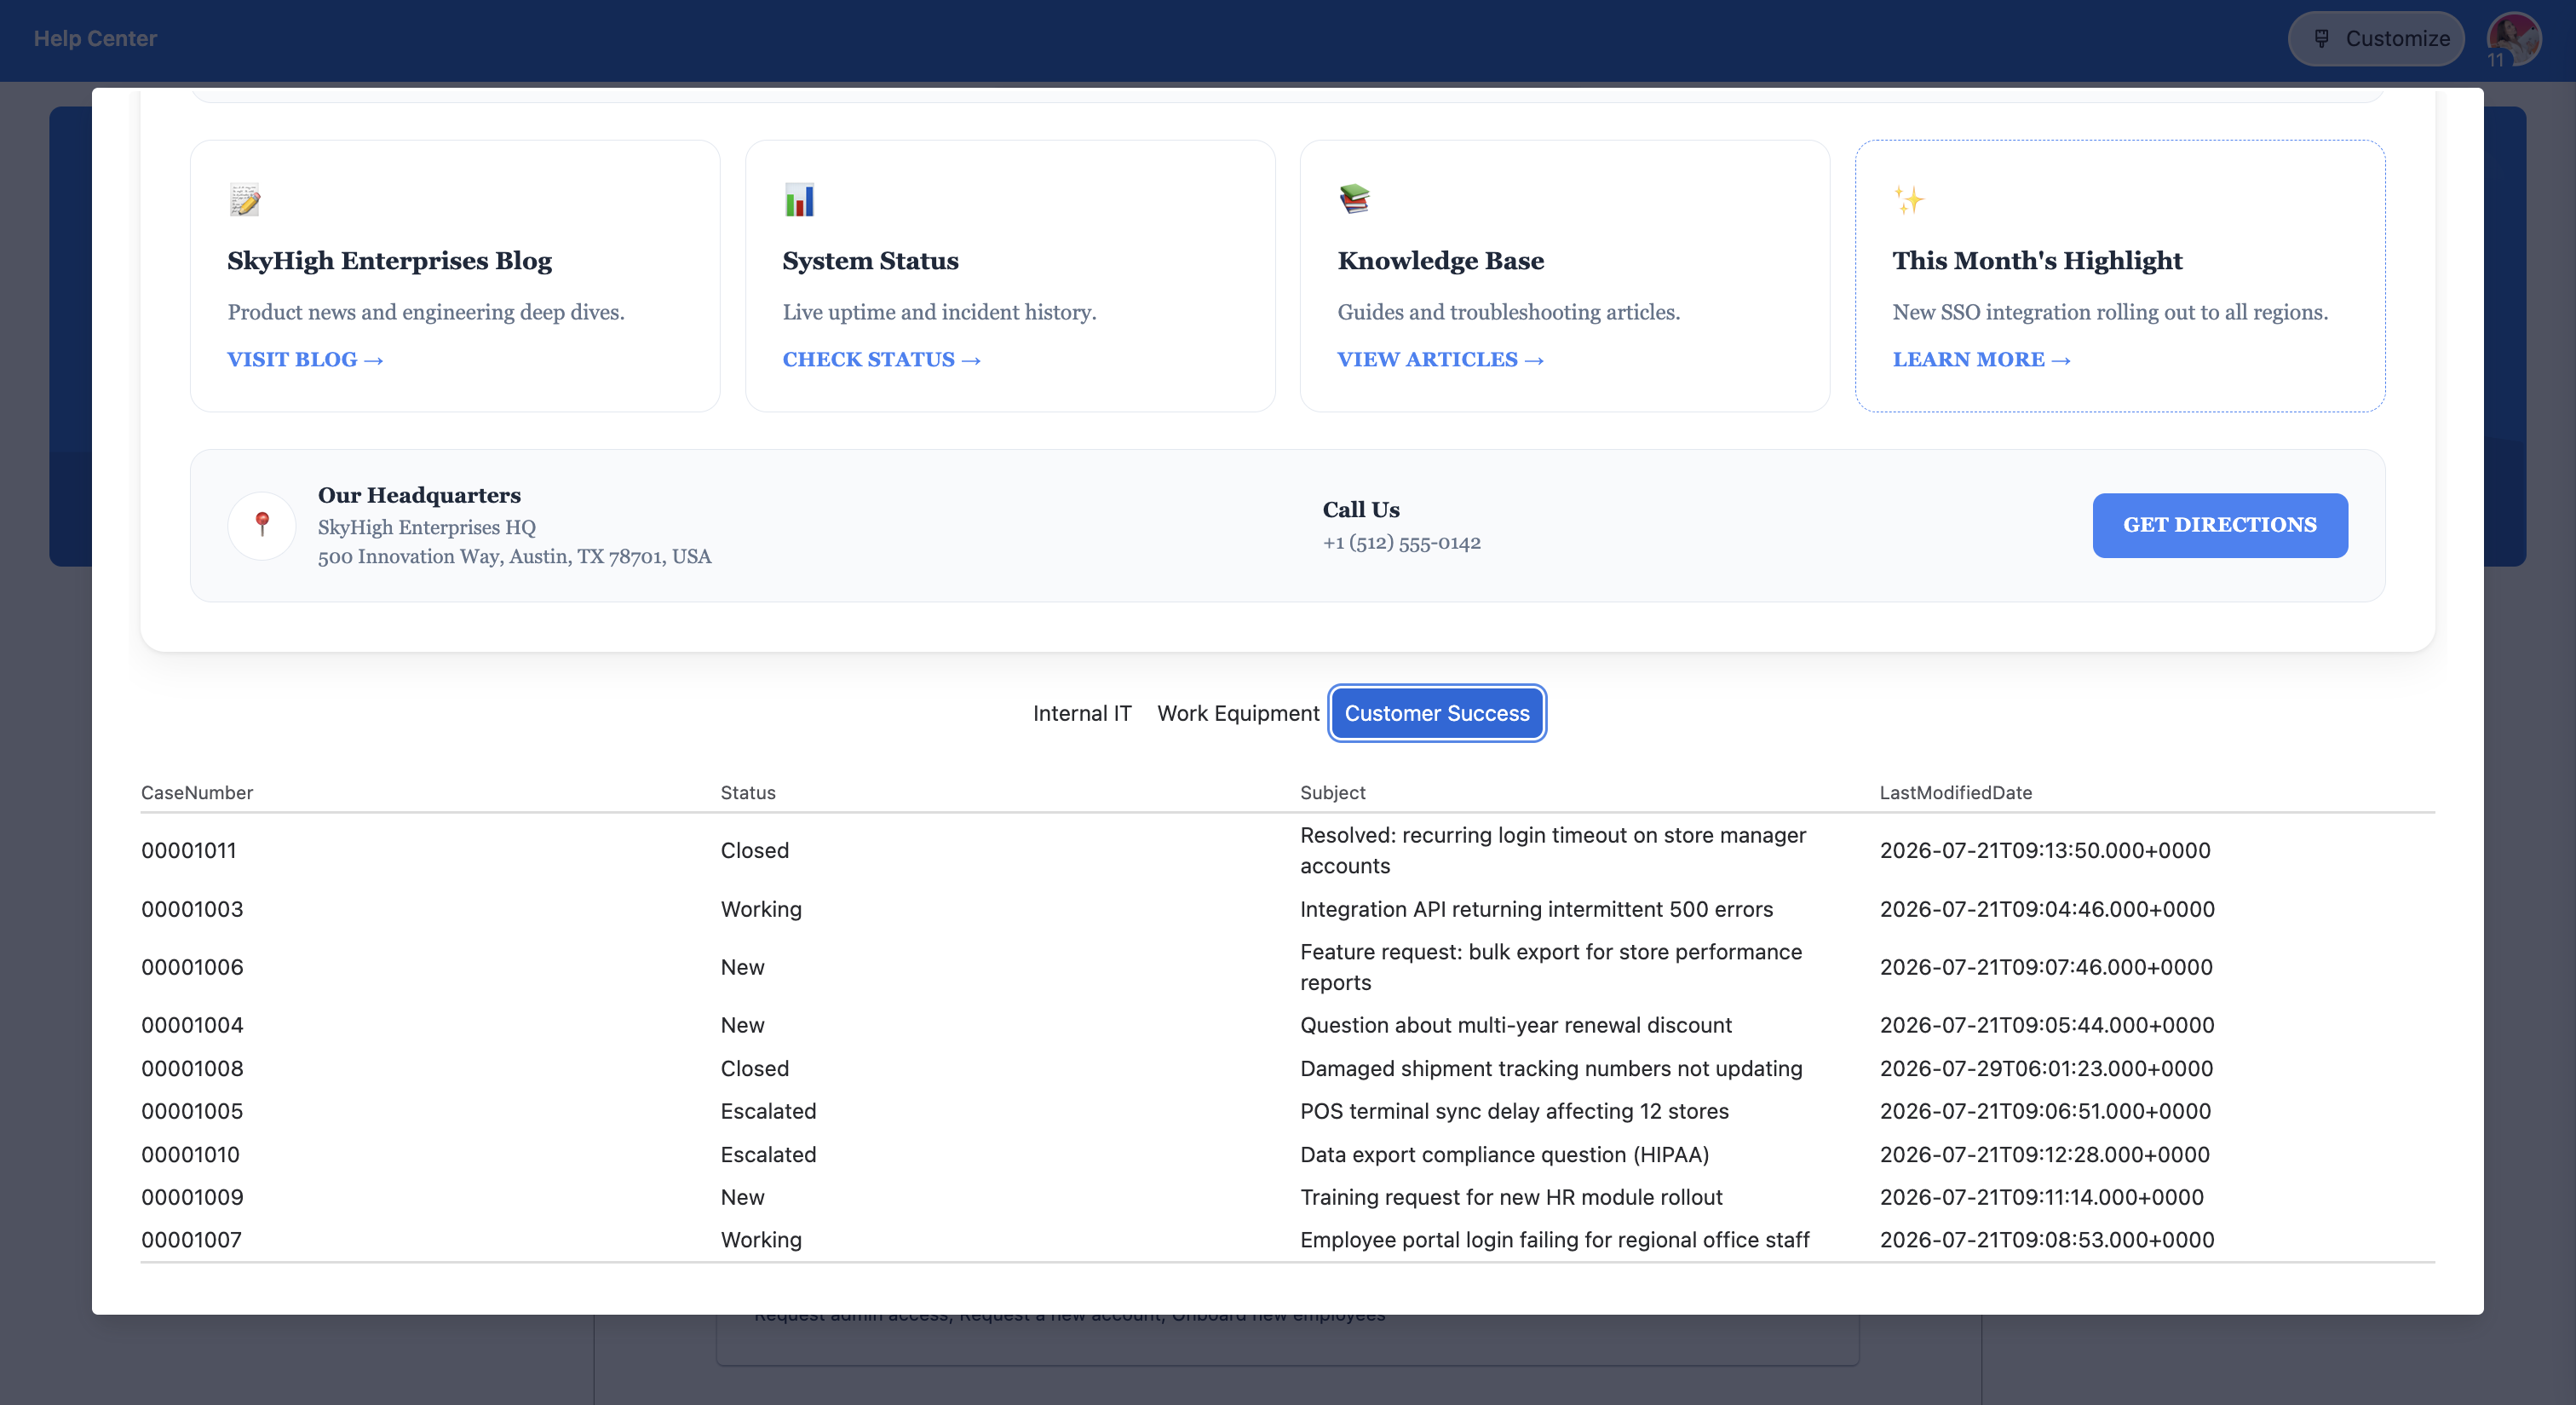Select case number 00001009
2576x1405 pixels.
pyautogui.click(x=192, y=1197)
